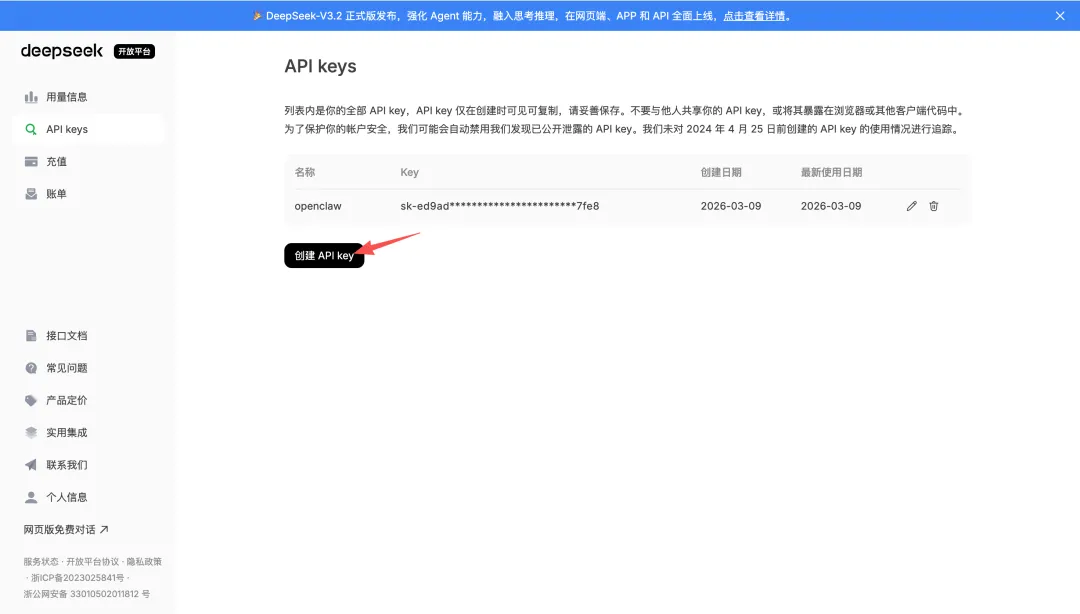Delete the openclaw key with trash icon
Image resolution: width=1080 pixels, height=614 pixels.
pos(933,206)
